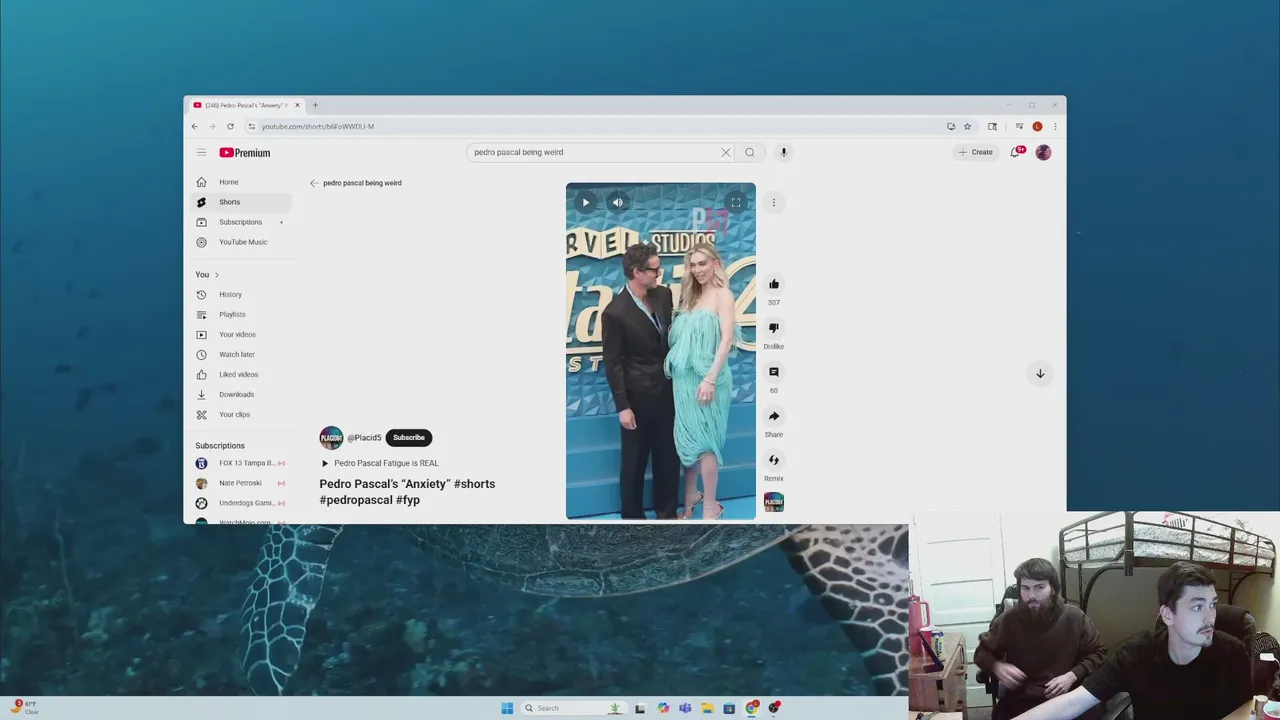This screenshot has height=720, width=1280.
Task: Click into the YouTube search field
Action: click(595, 152)
